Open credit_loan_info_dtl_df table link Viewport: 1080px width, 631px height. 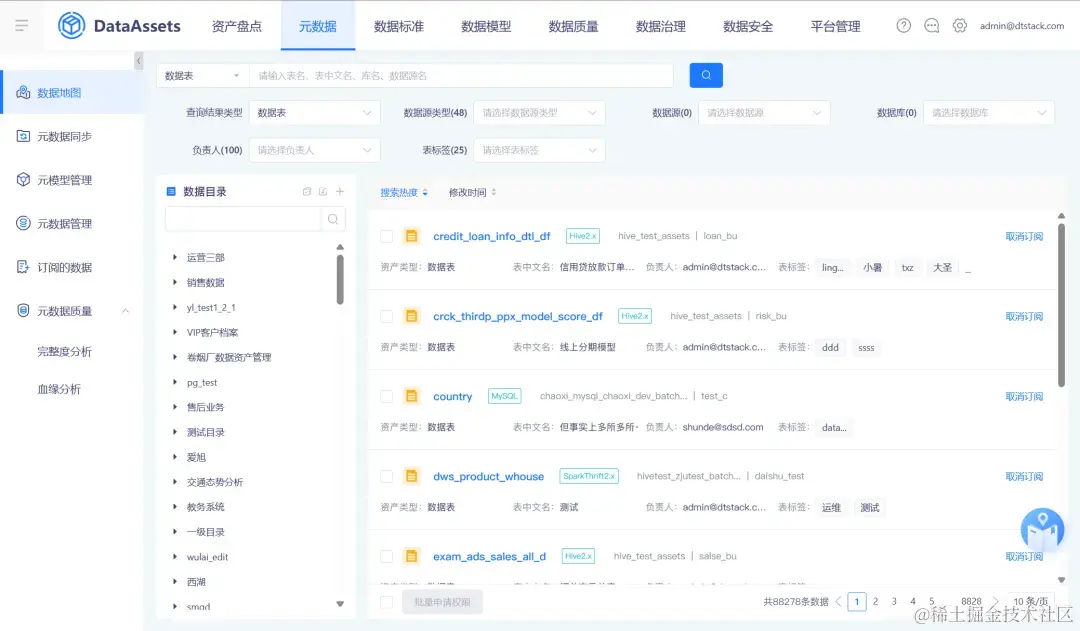click(x=492, y=236)
